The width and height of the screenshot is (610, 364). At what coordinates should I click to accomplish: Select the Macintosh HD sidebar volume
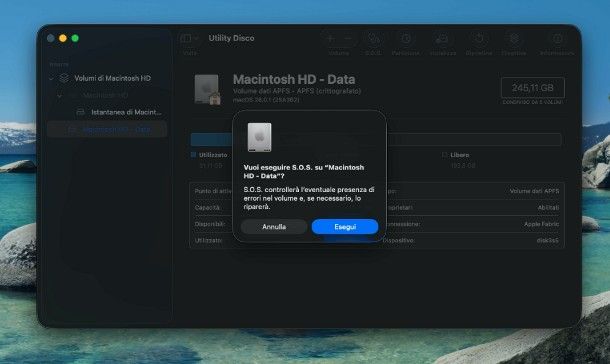pyautogui.click(x=105, y=95)
